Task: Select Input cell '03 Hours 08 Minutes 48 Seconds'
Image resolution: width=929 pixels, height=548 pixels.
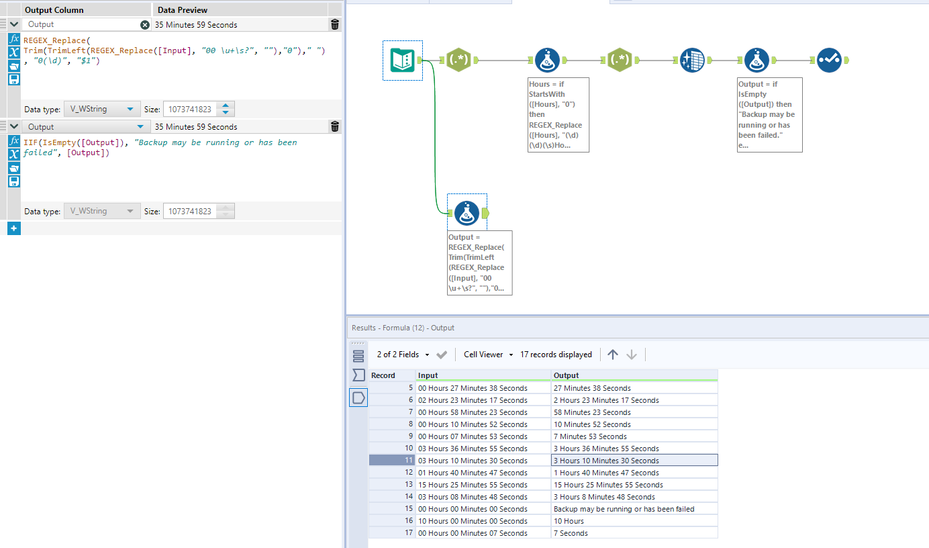Action: pos(483,496)
